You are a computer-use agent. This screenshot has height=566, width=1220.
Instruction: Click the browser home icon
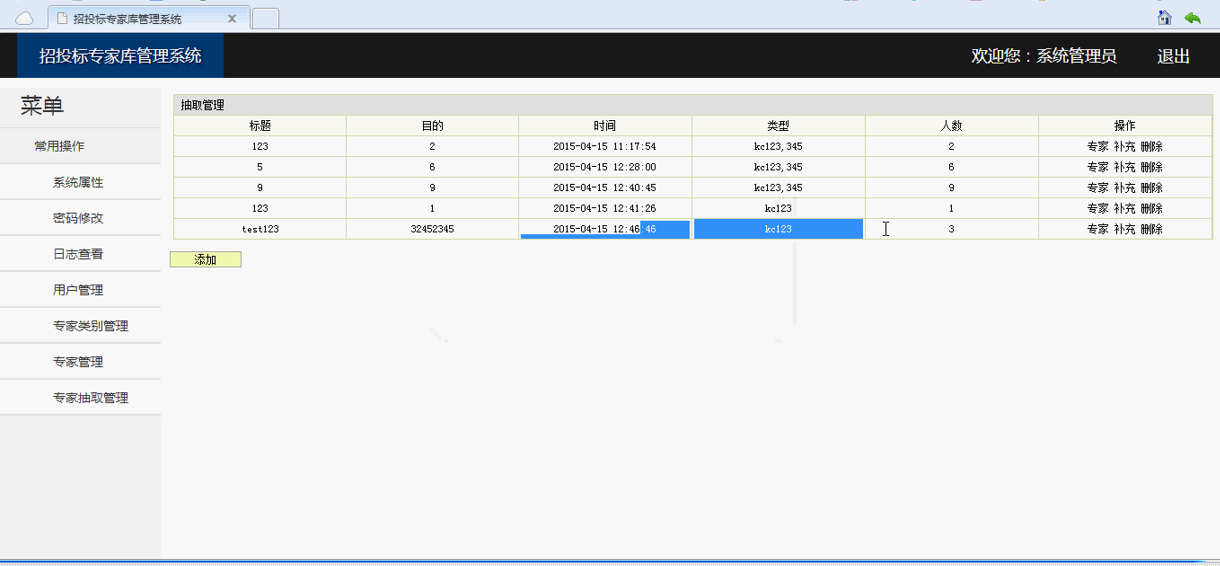tap(1164, 17)
